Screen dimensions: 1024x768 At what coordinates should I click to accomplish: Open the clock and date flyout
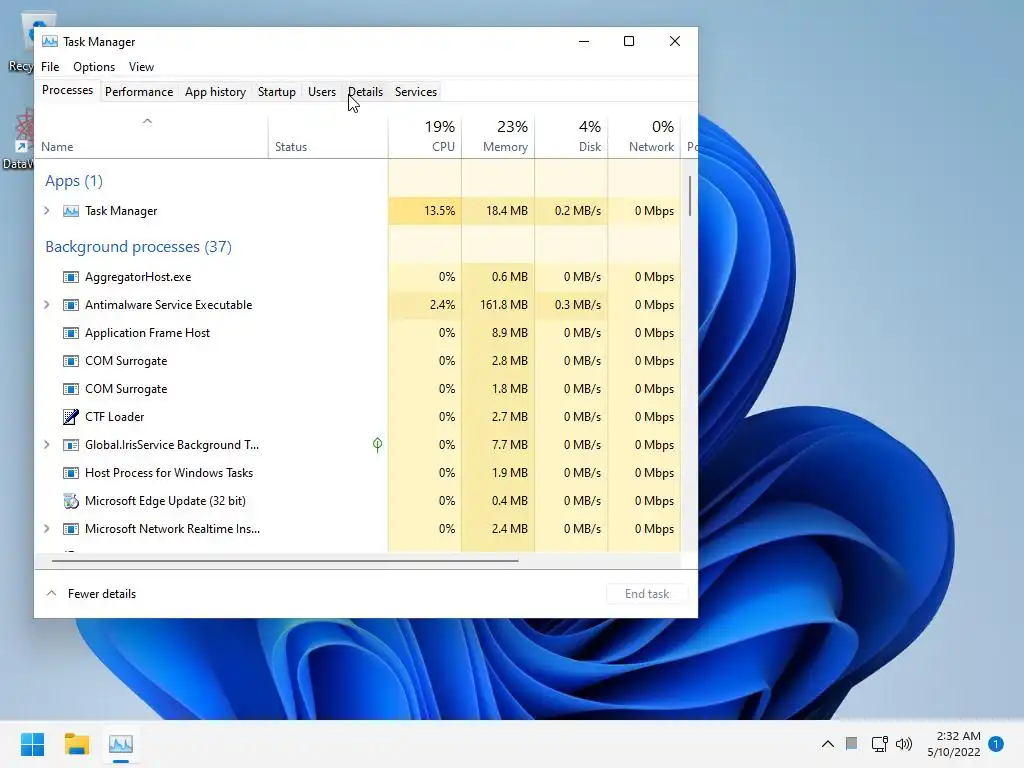coord(953,744)
